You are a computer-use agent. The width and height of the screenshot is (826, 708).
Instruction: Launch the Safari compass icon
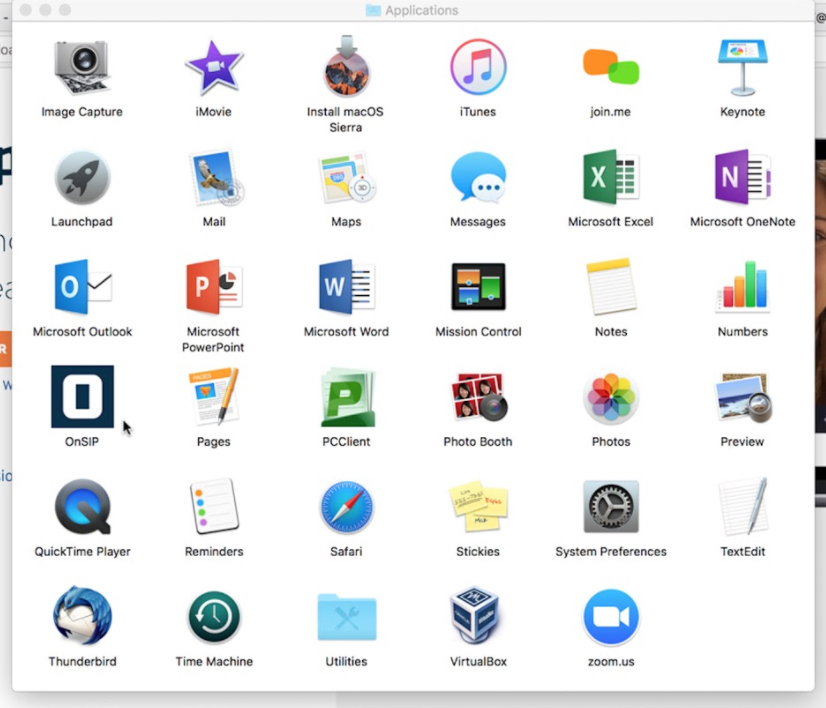tap(347, 507)
